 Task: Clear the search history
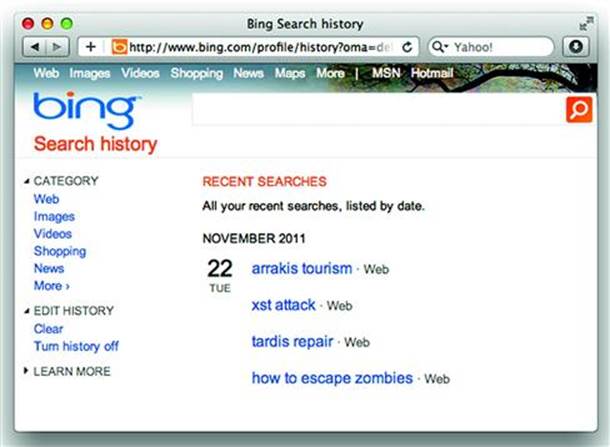48,329
